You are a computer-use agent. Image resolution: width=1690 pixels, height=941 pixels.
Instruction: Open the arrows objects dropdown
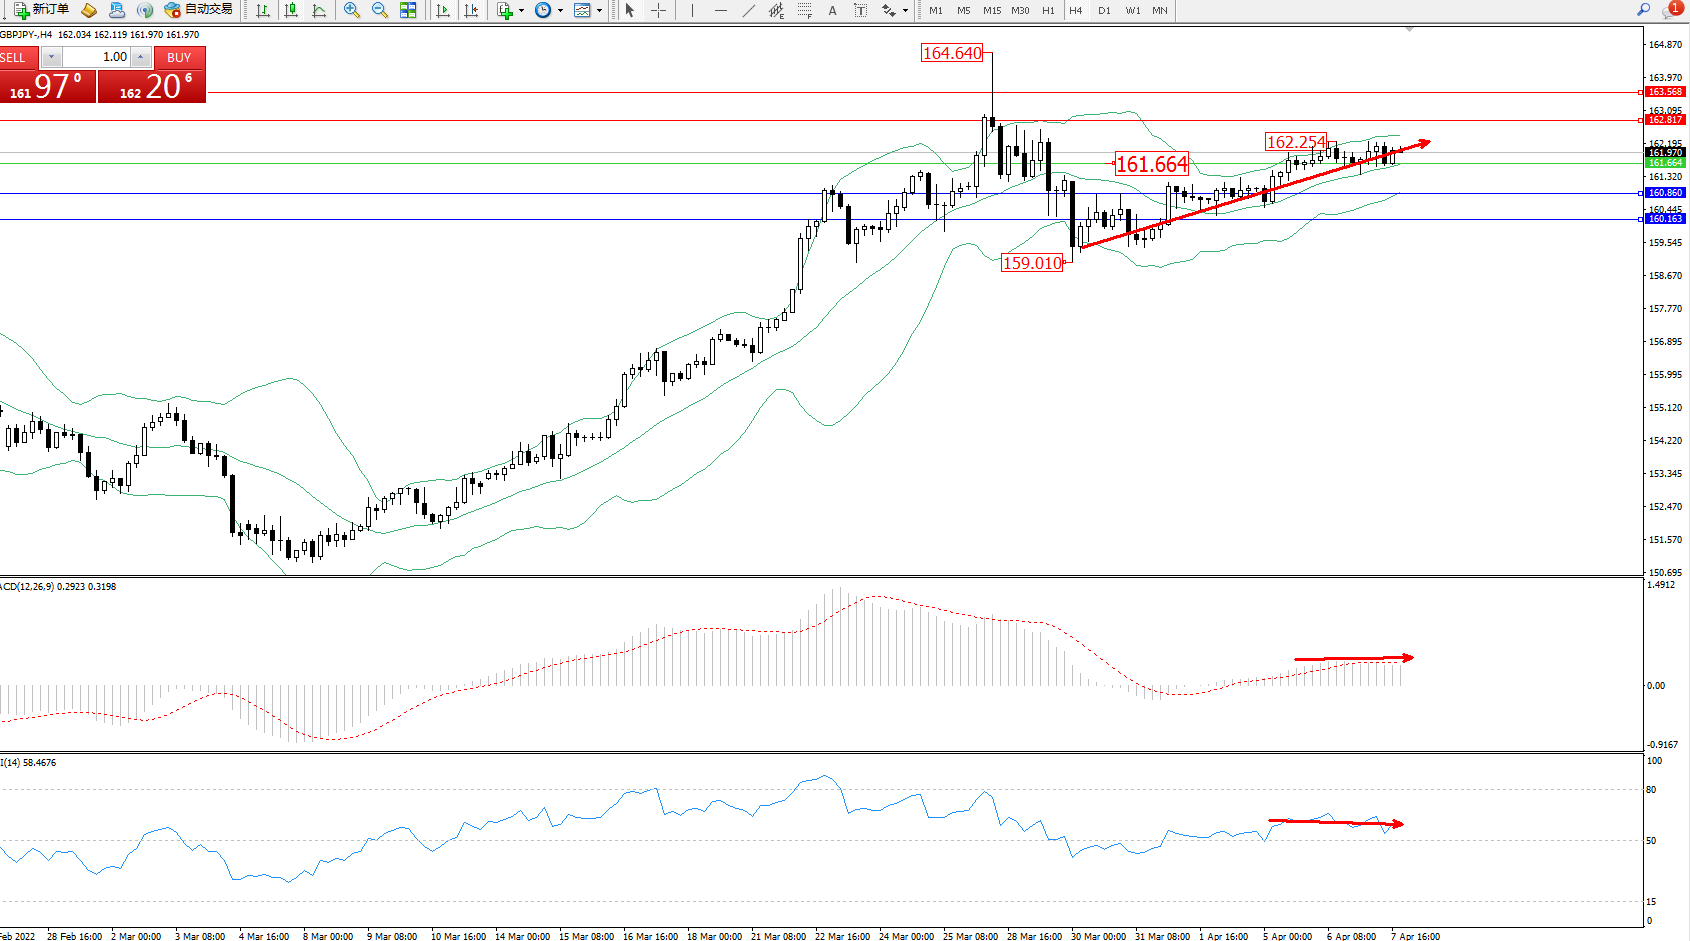pyautogui.click(x=905, y=11)
